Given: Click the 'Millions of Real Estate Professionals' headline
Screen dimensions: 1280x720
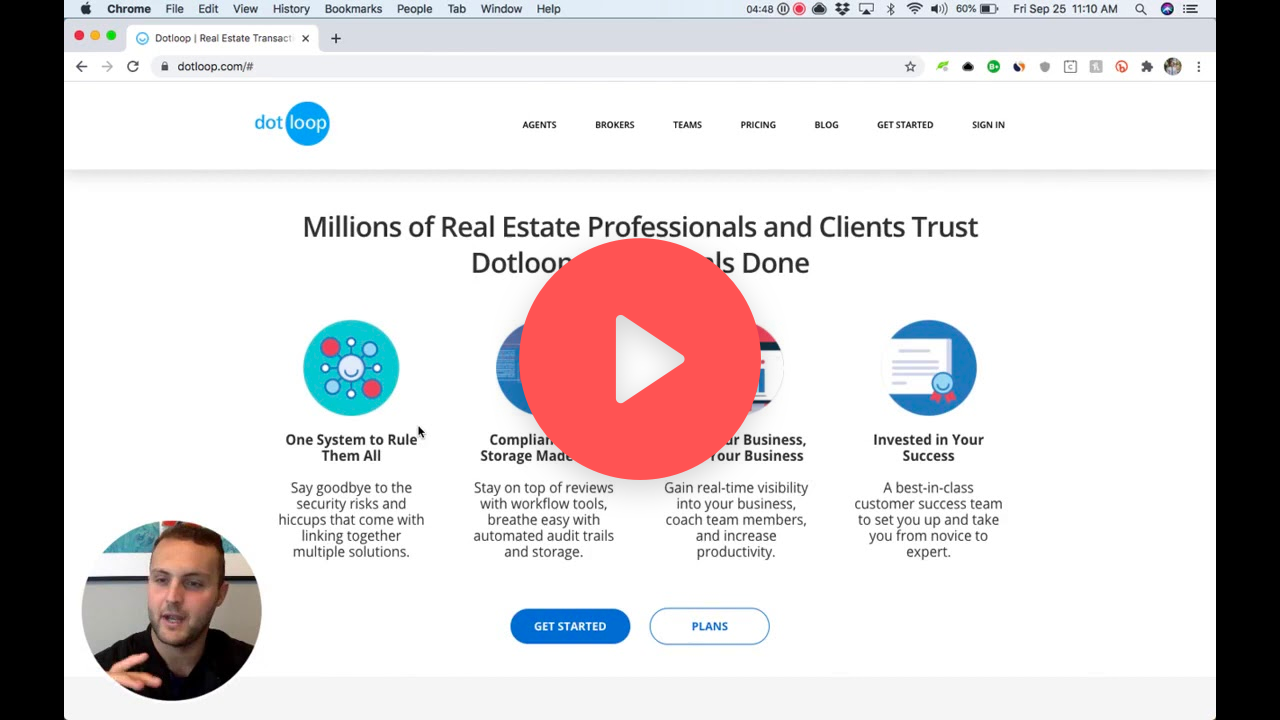Looking at the screenshot, I should pos(640,244).
